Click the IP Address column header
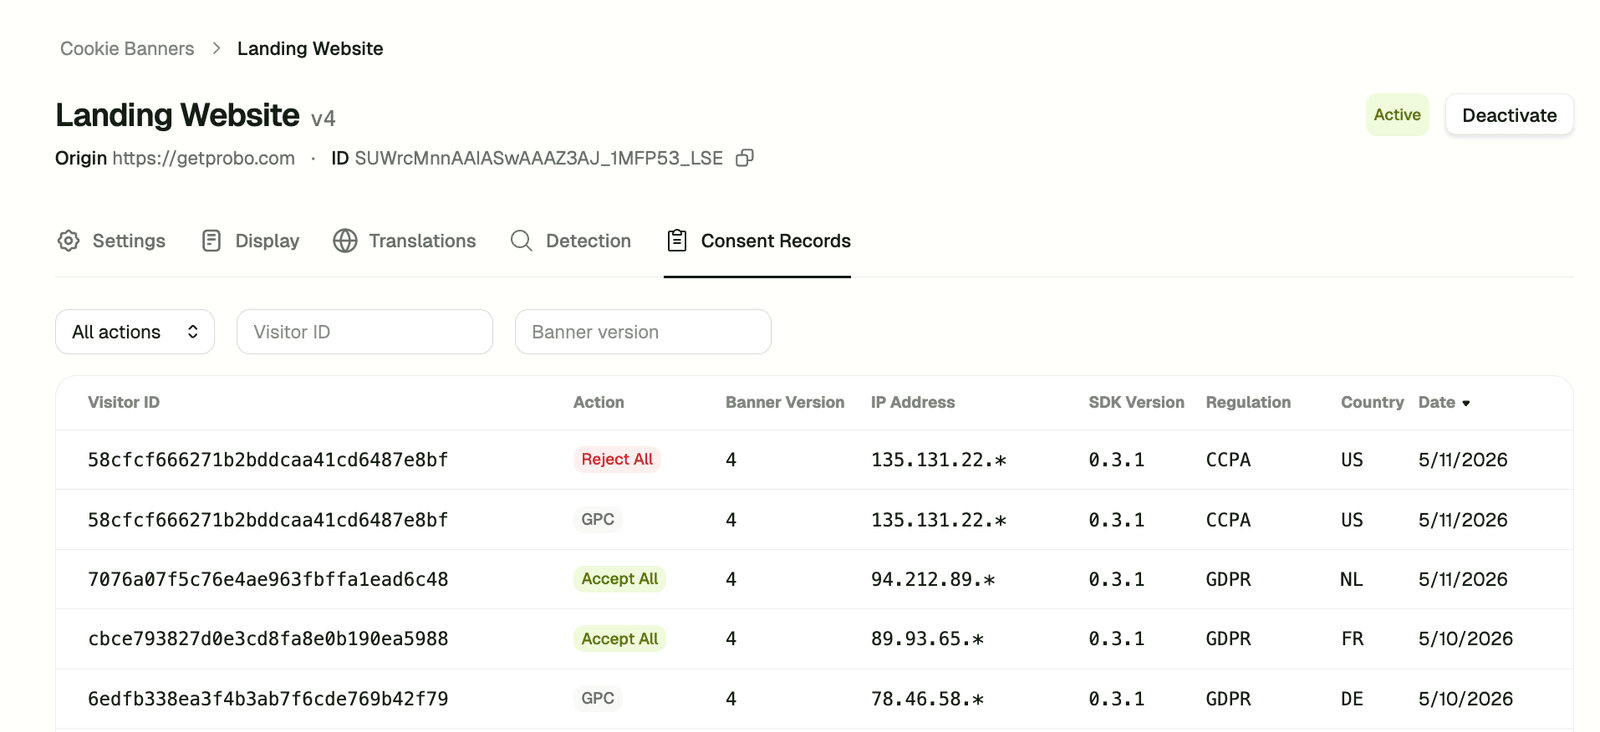The width and height of the screenshot is (1600, 732). pyautogui.click(x=913, y=402)
